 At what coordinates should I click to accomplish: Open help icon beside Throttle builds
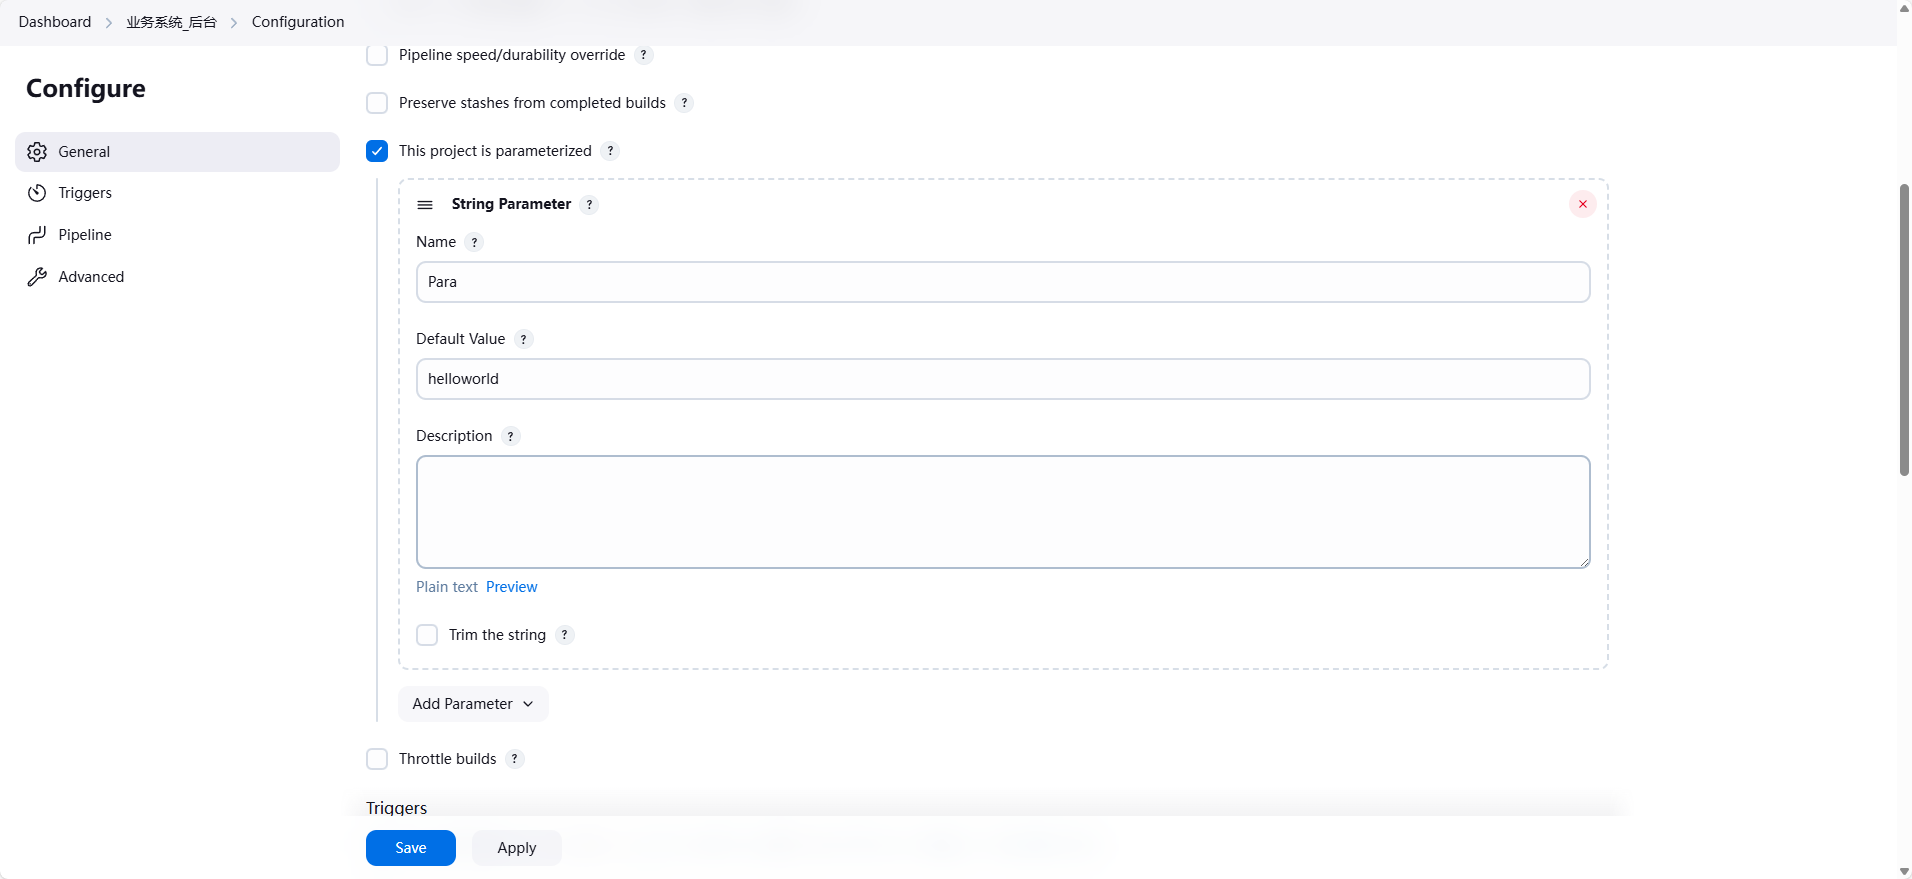(x=515, y=759)
